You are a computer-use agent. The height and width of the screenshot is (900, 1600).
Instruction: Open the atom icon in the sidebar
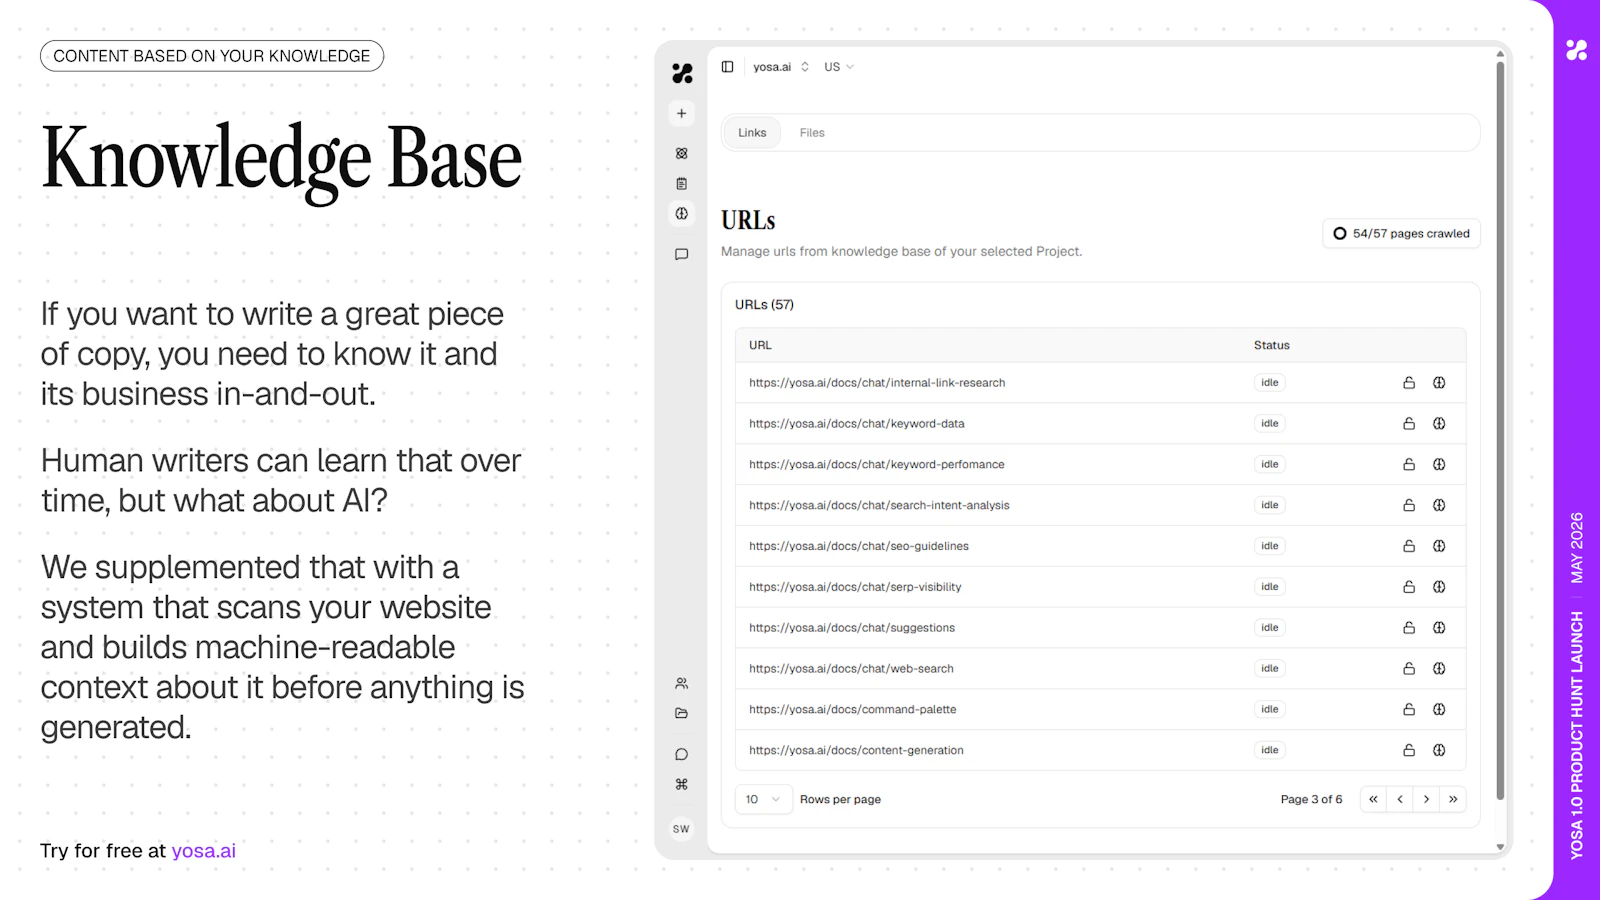[x=681, y=154]
